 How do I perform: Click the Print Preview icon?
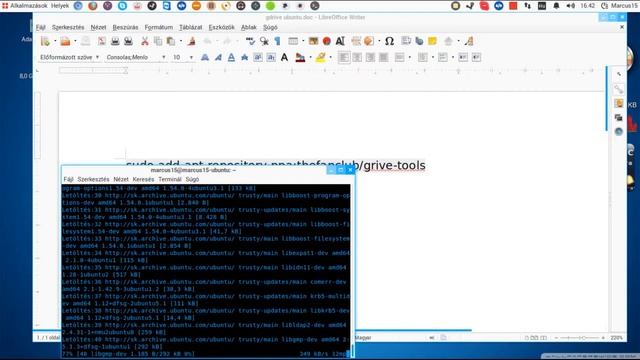[128, 41]
